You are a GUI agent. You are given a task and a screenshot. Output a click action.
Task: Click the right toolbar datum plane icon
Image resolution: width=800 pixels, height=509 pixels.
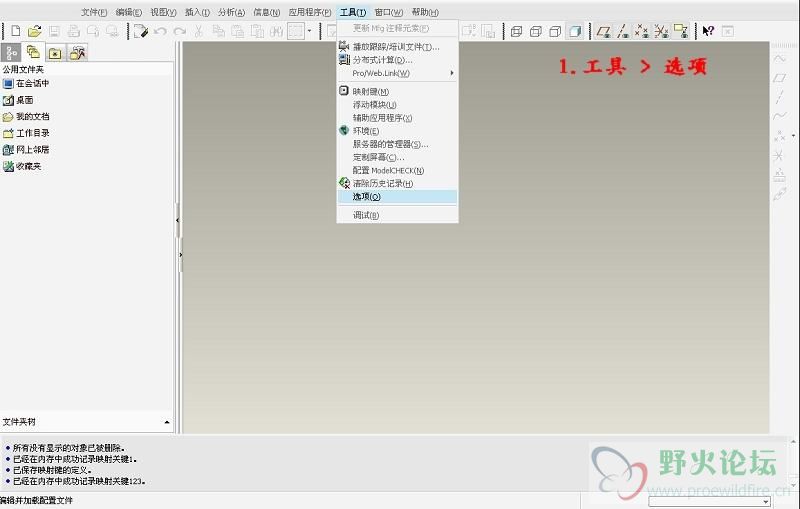(x=779, y=78)
